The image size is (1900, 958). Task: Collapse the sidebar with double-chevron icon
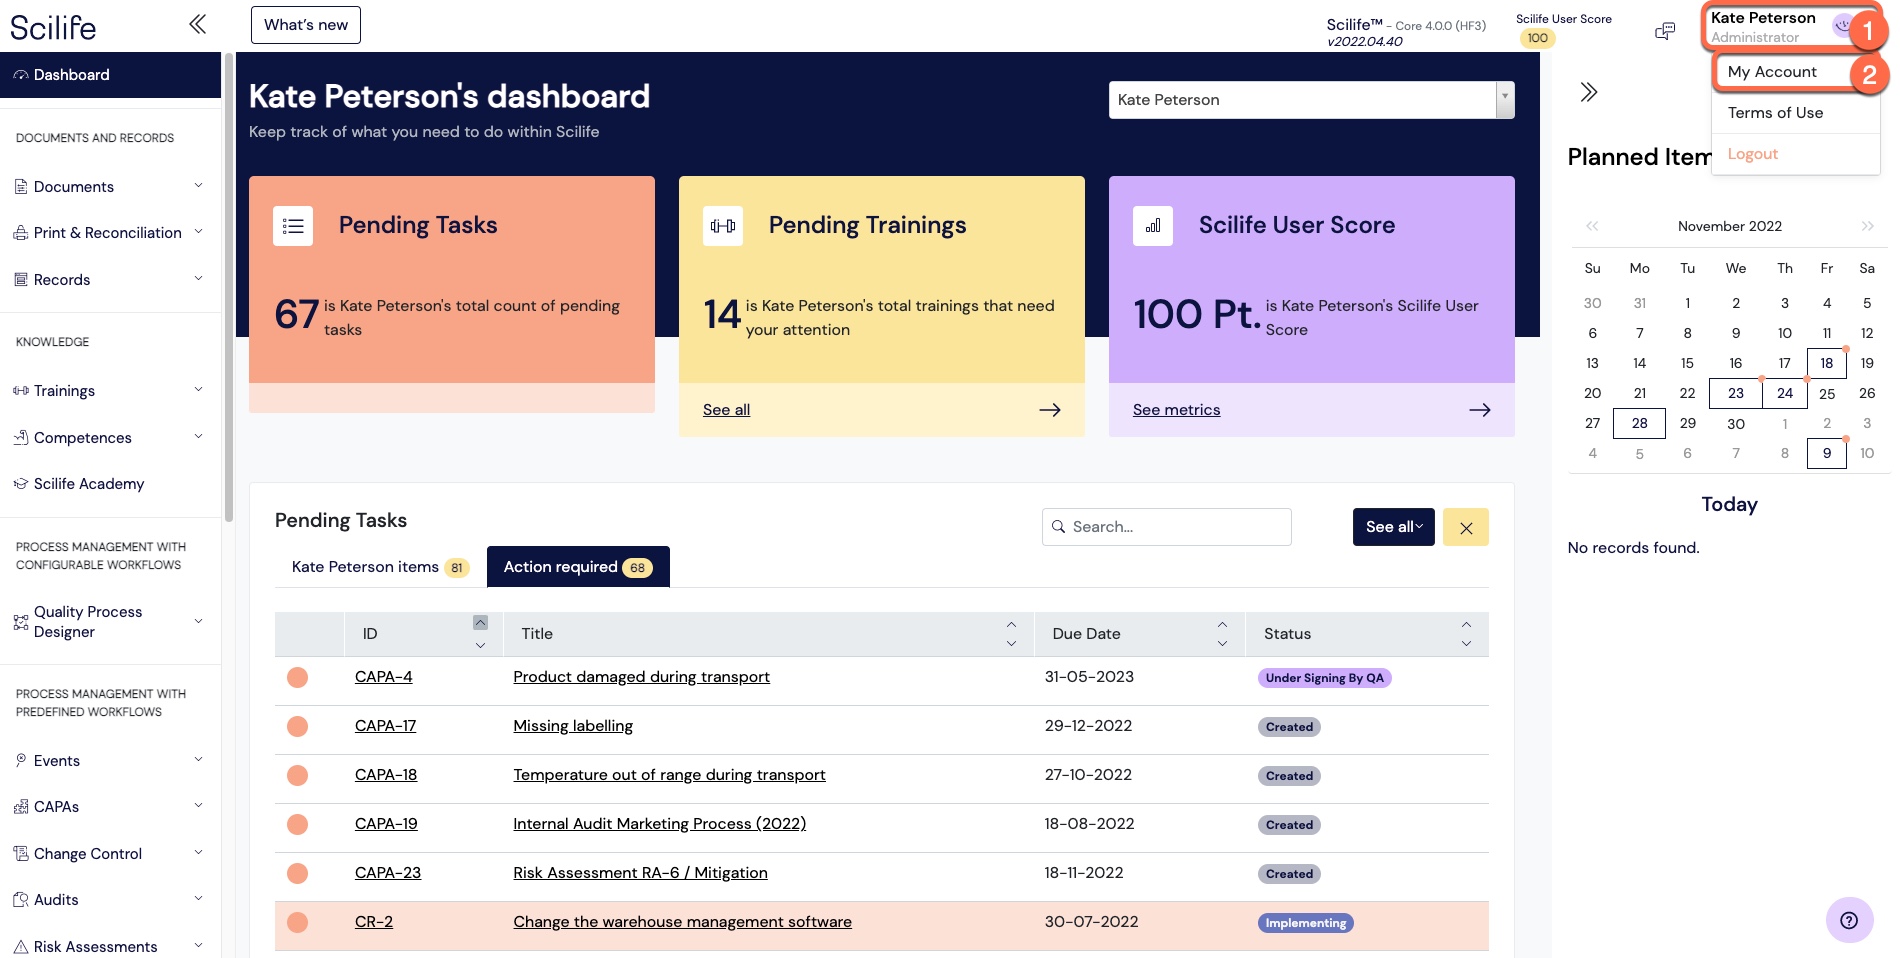click(198, 24)
